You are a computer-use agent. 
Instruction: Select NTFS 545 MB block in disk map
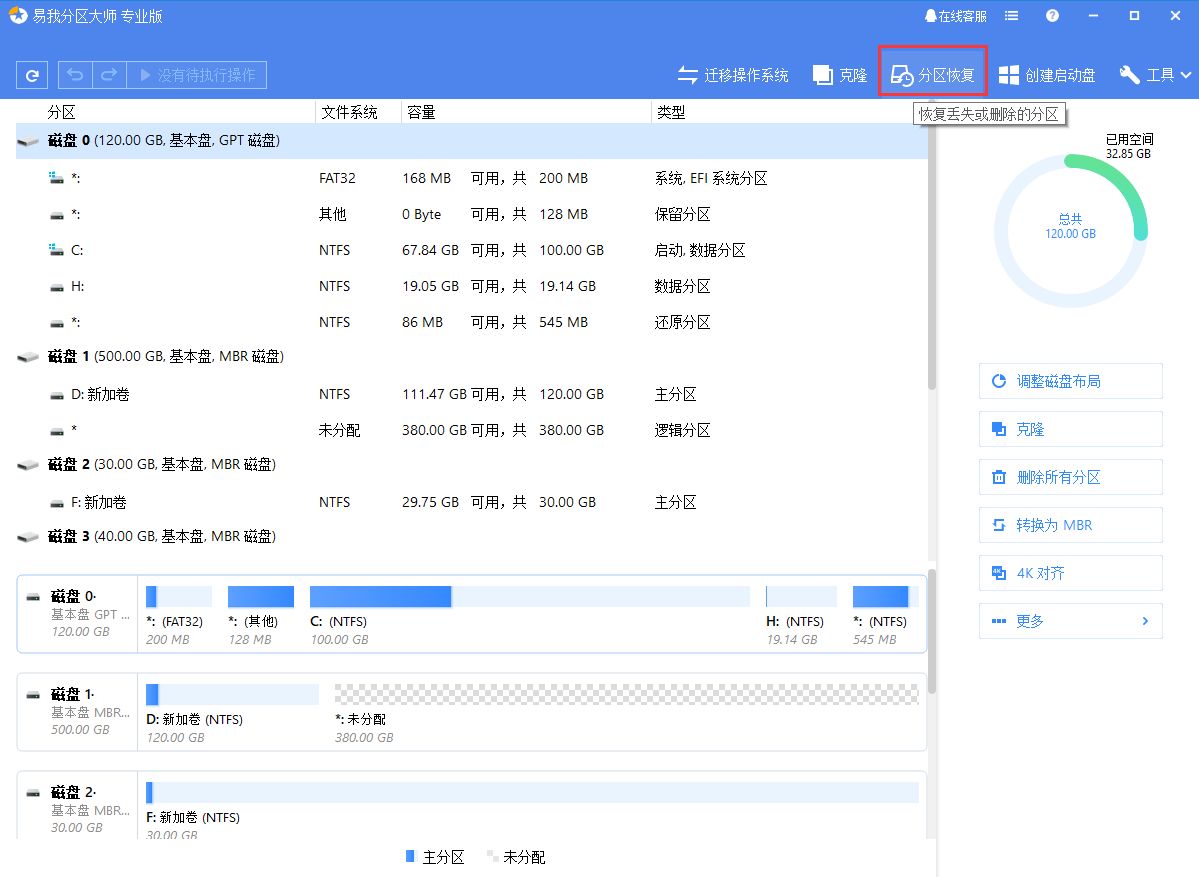[x=885, y=615]
